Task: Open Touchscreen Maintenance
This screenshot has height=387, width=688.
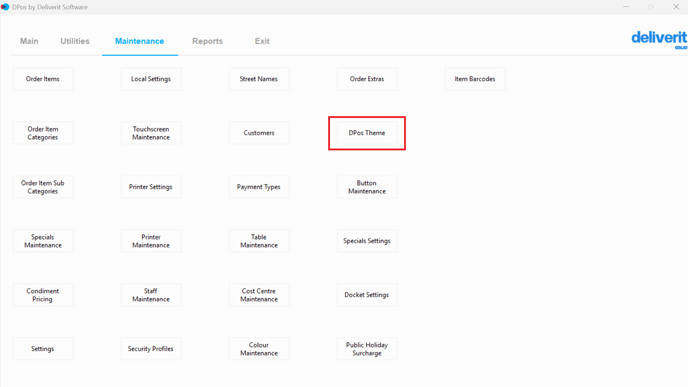Action: (x=151, y=133)
